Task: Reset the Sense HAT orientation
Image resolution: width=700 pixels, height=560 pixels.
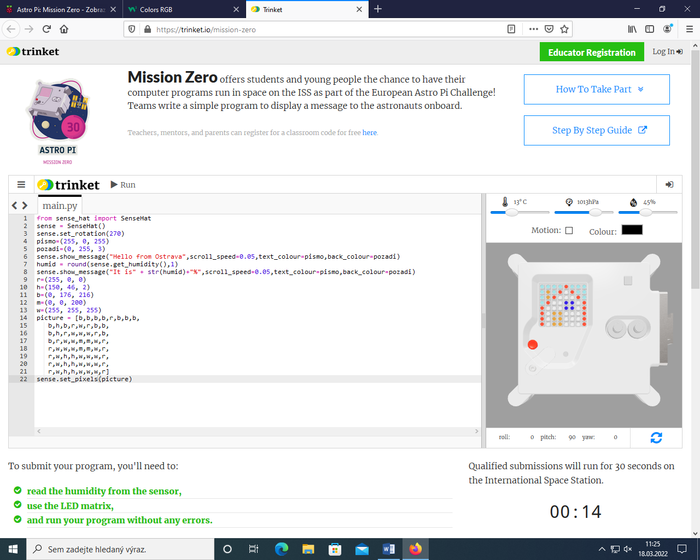Action: click(x=655, y=437)
